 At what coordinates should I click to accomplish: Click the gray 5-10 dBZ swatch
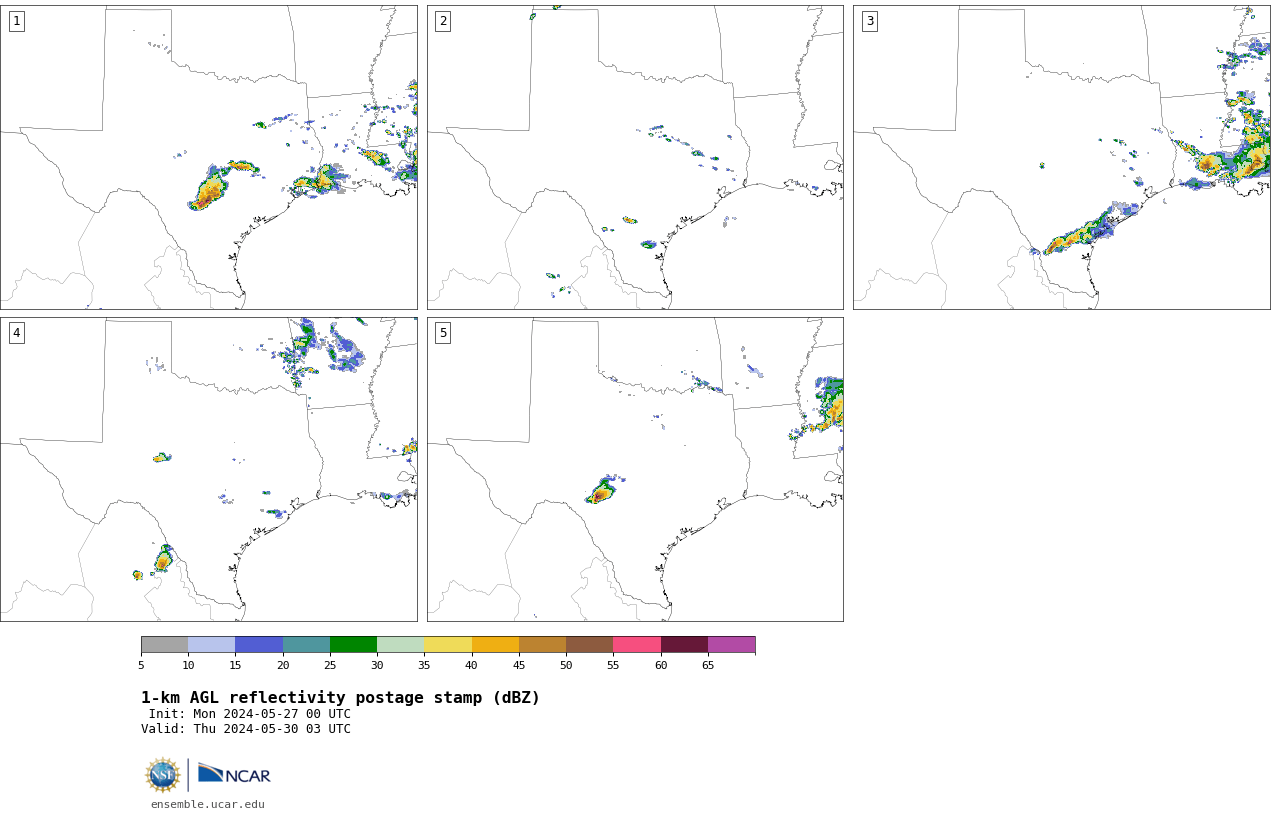tap(164, 644)
